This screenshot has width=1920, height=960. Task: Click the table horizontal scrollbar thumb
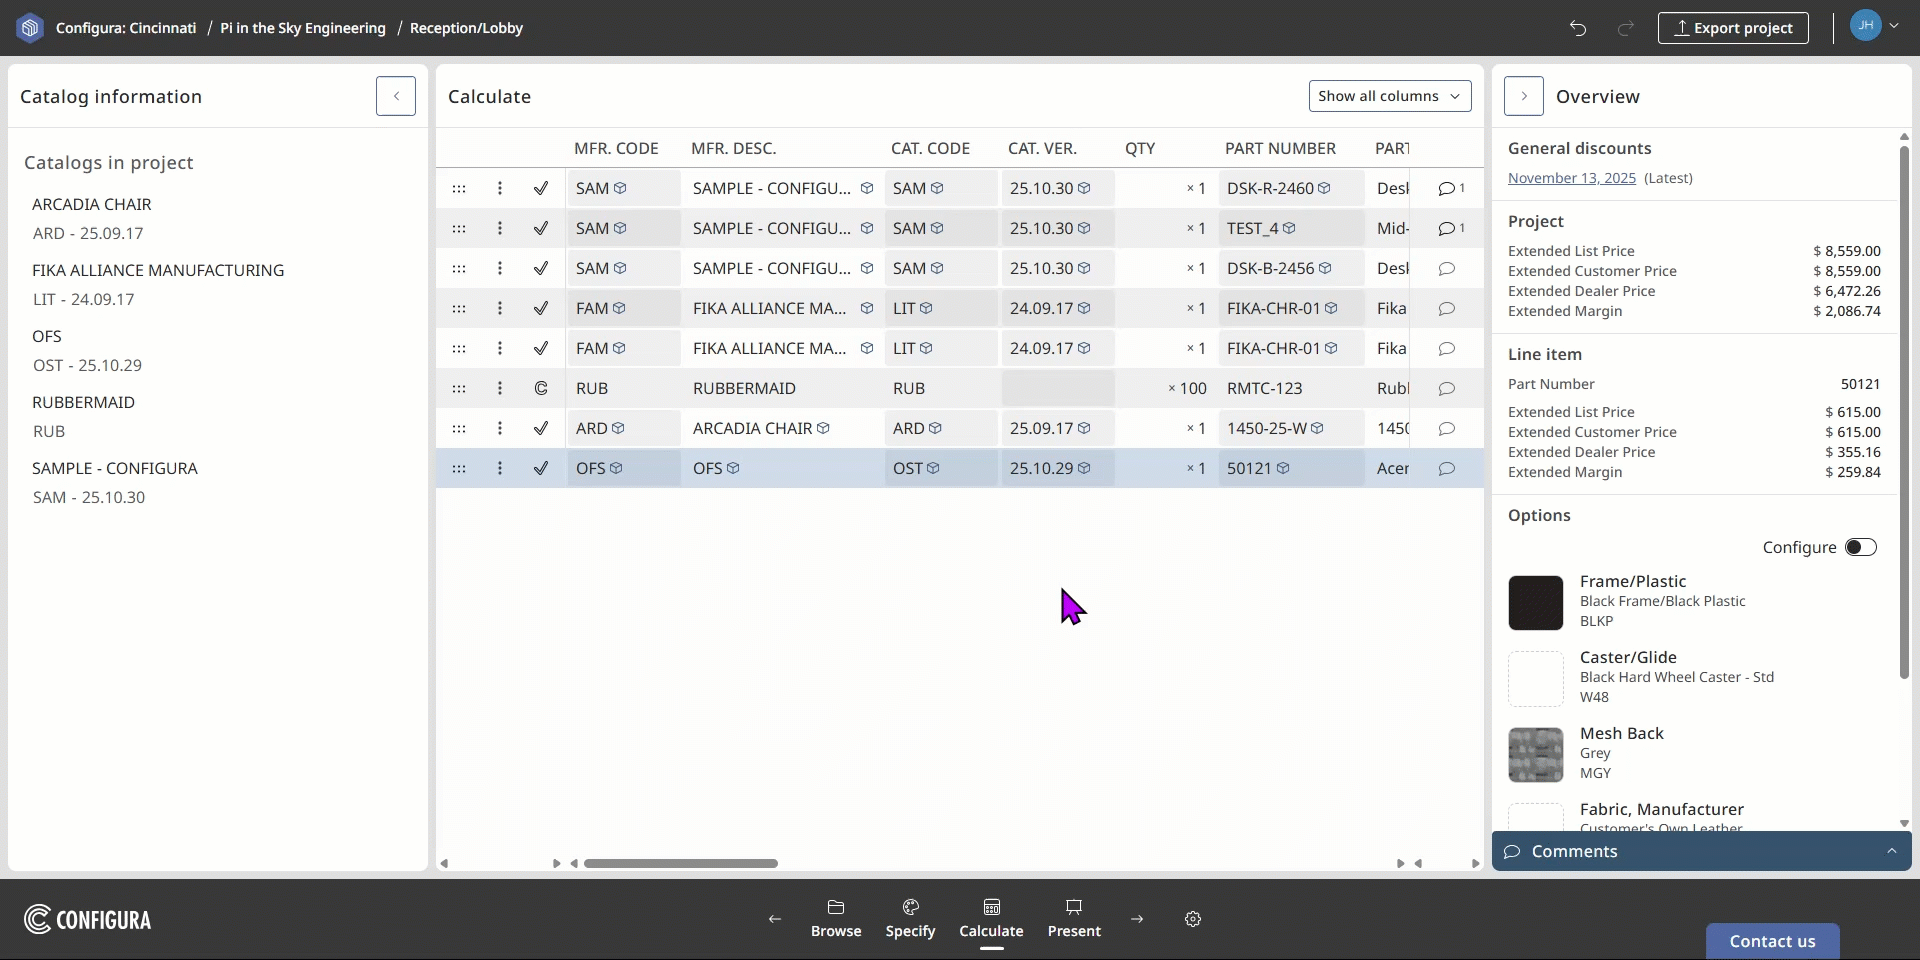point(681,863)
